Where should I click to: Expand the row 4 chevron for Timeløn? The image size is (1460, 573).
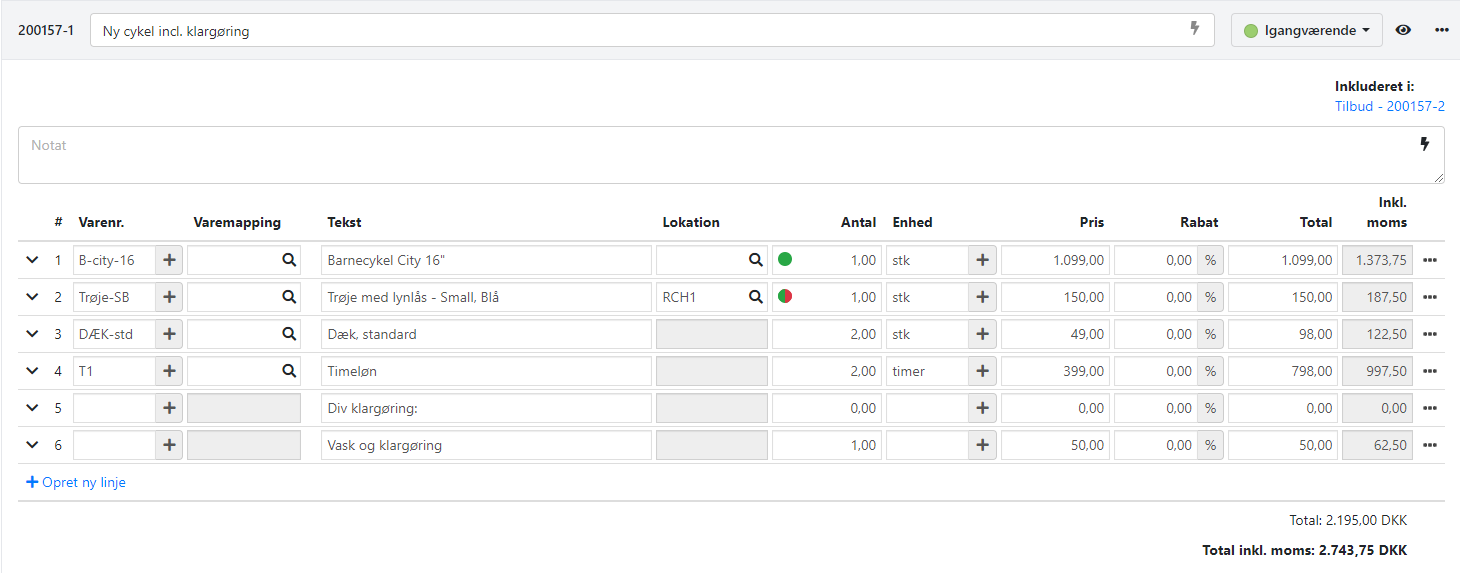pyautogui.click(x=32, y=371)
